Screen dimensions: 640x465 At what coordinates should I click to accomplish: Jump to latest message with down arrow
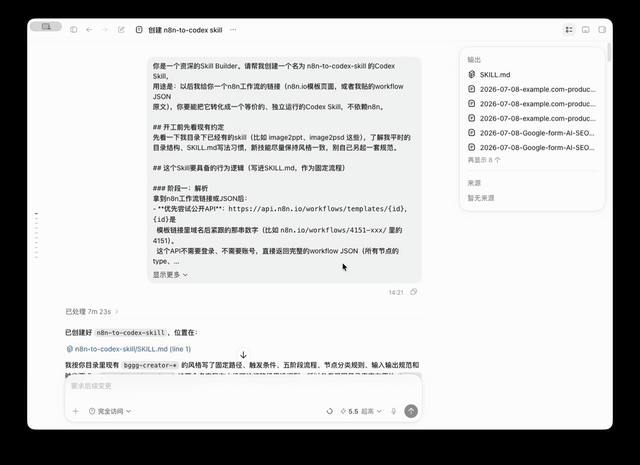point(243,355)
